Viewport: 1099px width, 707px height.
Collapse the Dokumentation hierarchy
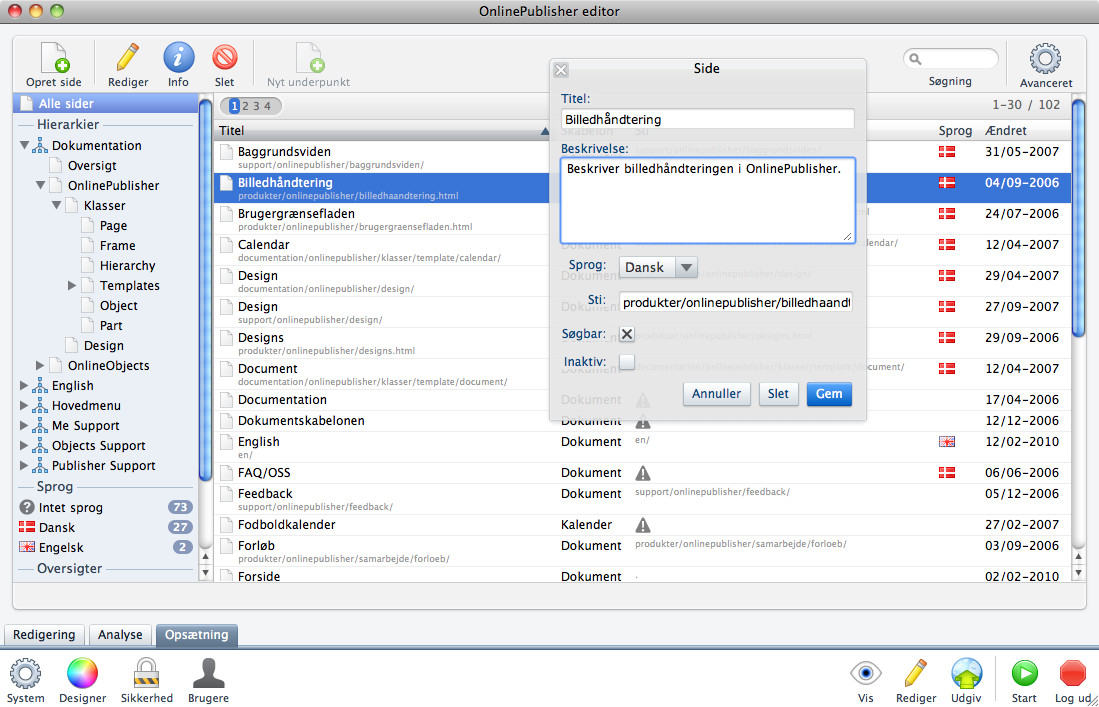24,146
